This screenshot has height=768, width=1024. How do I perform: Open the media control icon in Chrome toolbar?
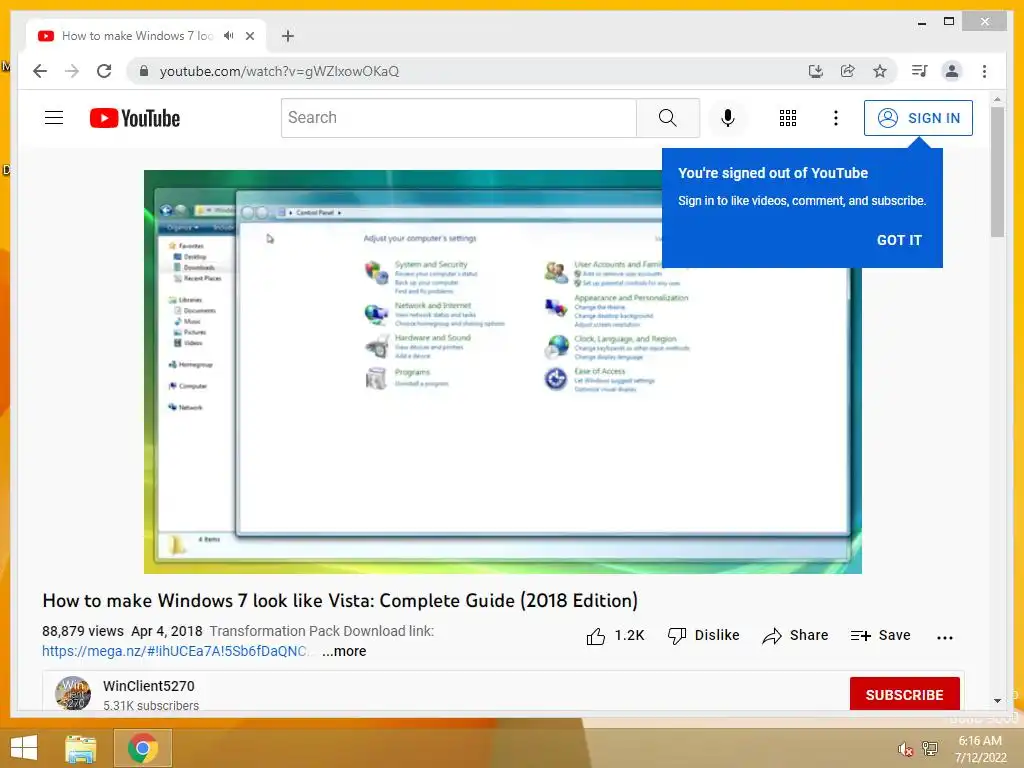[920, 71]
